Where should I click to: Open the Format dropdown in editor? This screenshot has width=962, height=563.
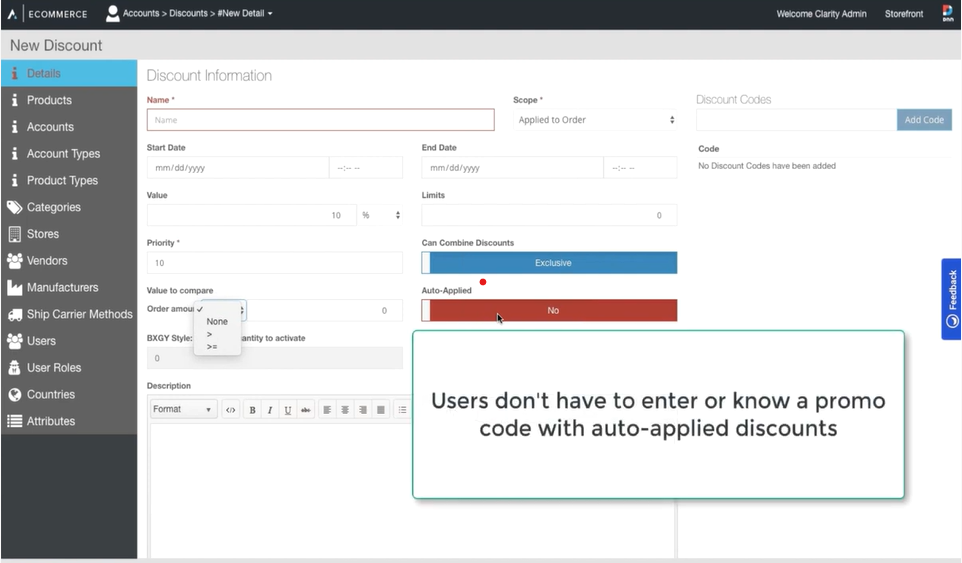pos(183,409)
